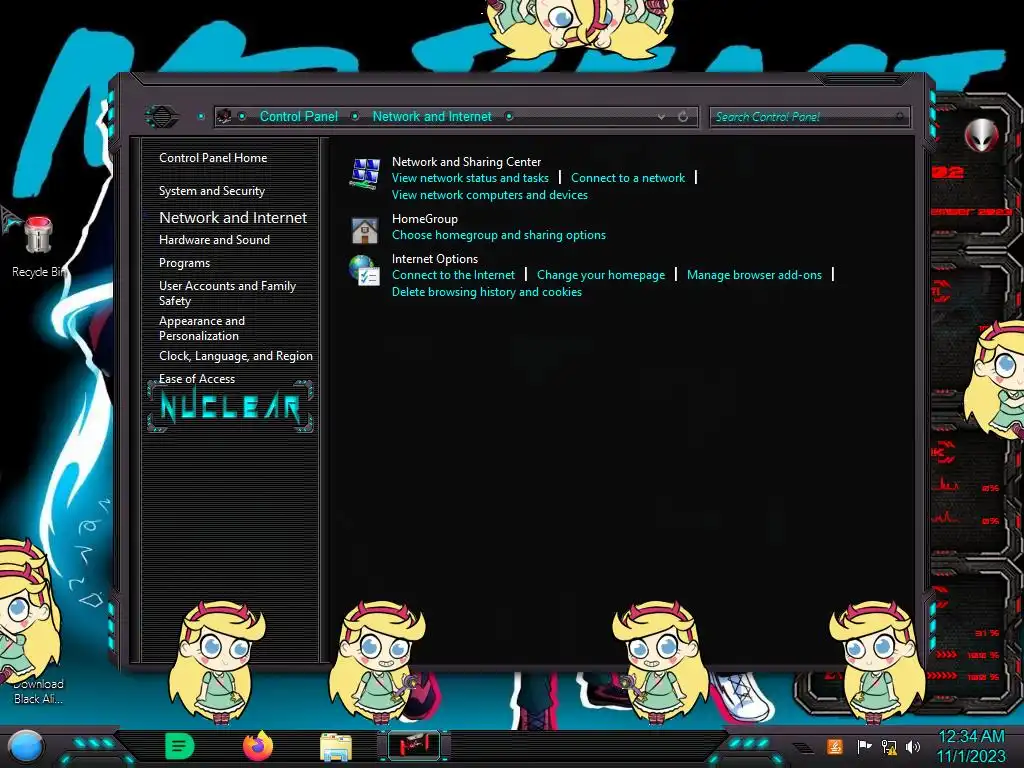Screen dimensions: 1024x768
Task: Open the Action Center flag icon
Action: pos(864,746)
